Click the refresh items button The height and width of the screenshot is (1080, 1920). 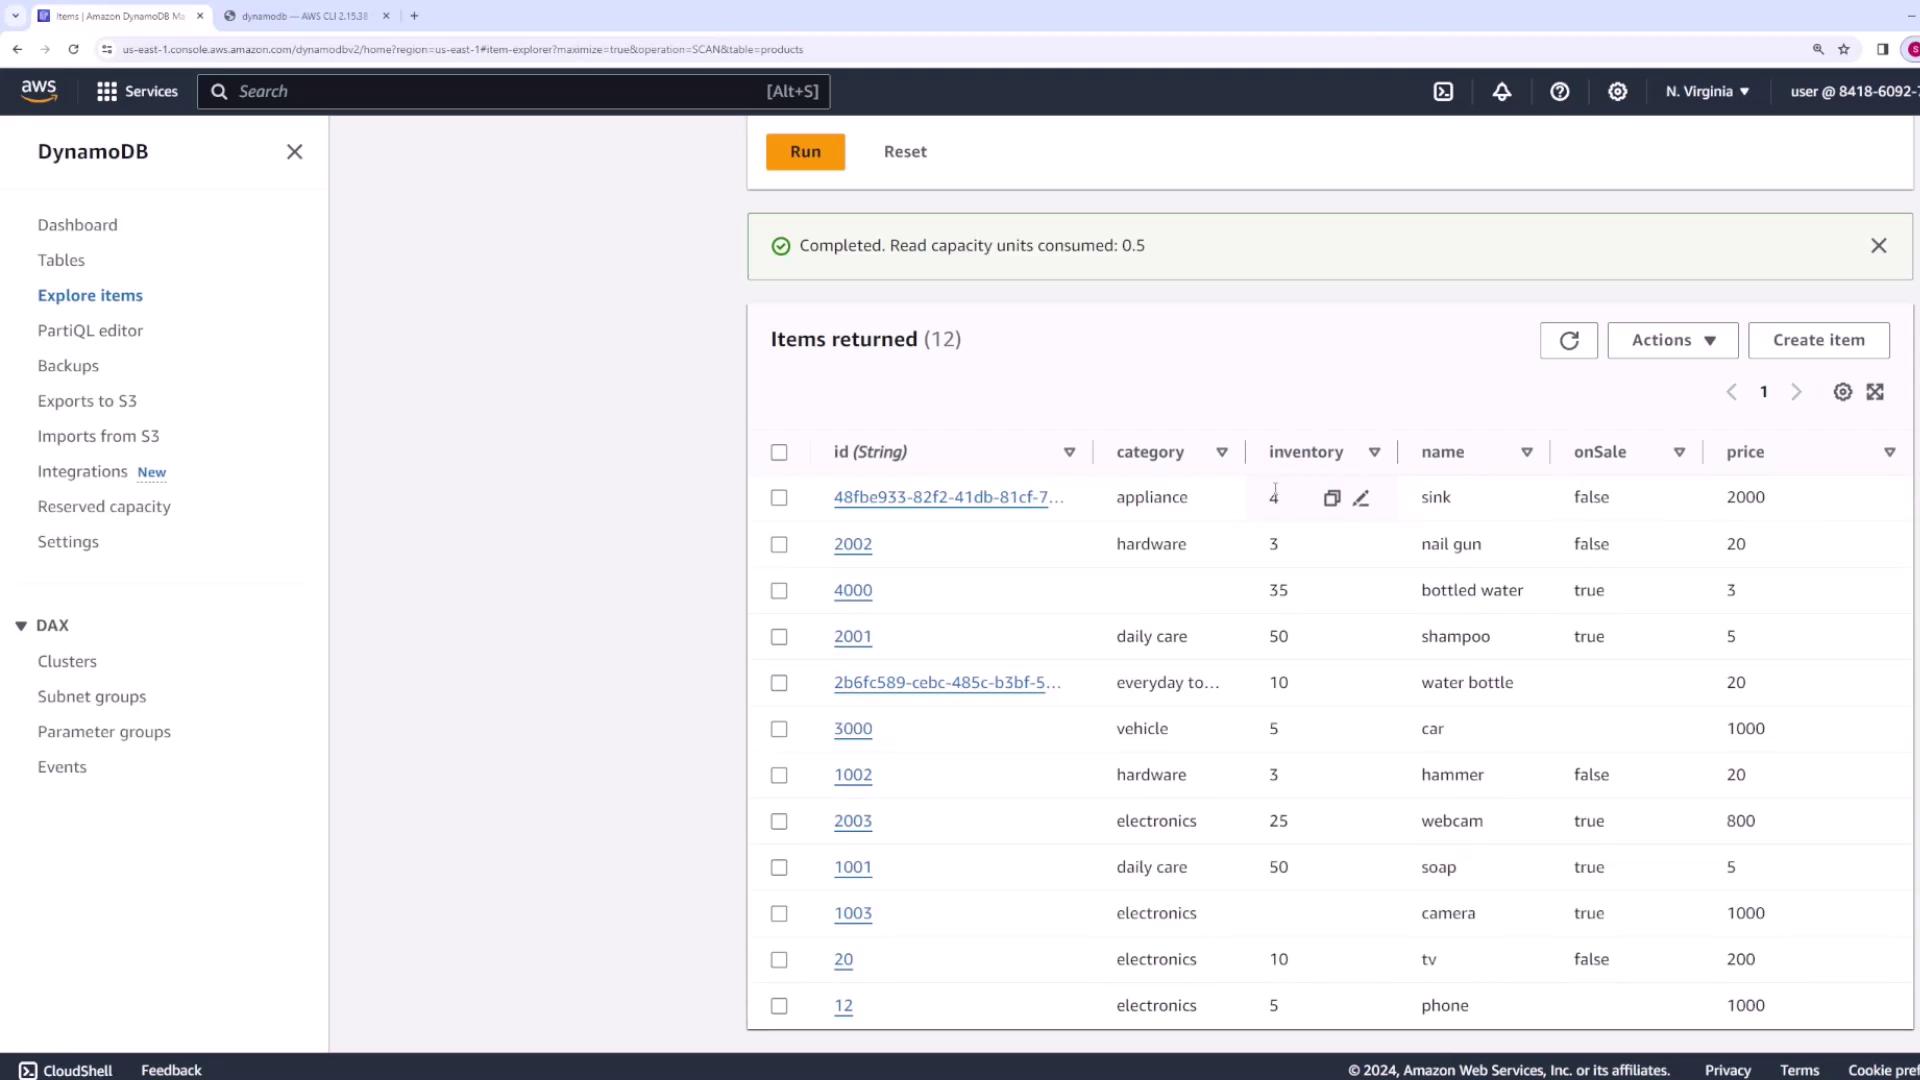tap(1568, 340)
